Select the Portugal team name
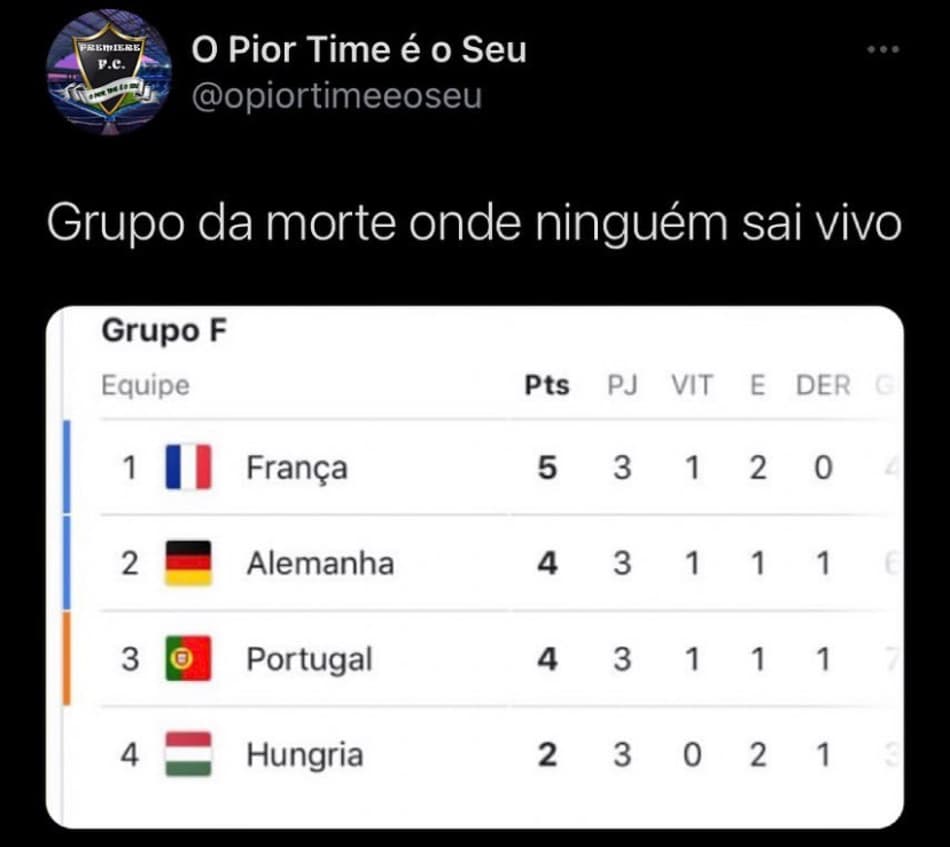 (309, 660)
